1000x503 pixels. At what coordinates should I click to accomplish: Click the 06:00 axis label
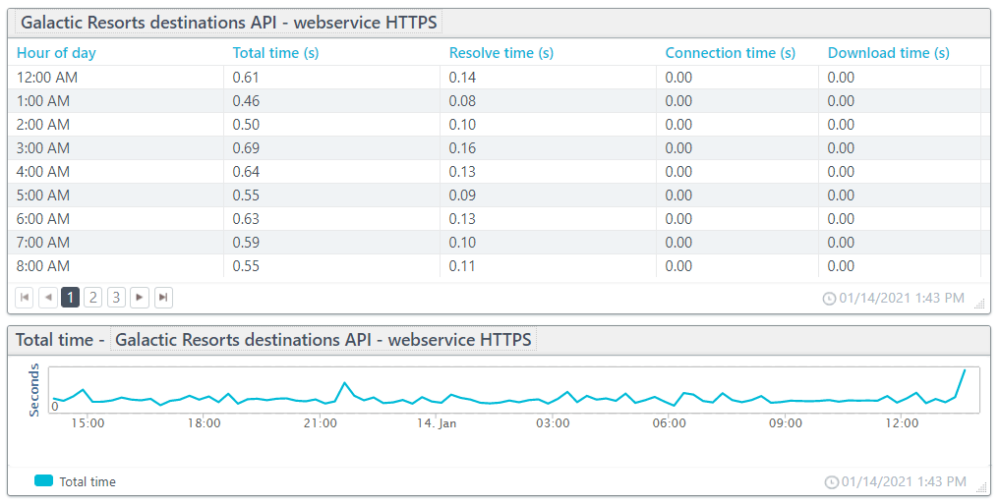(669, 423)
